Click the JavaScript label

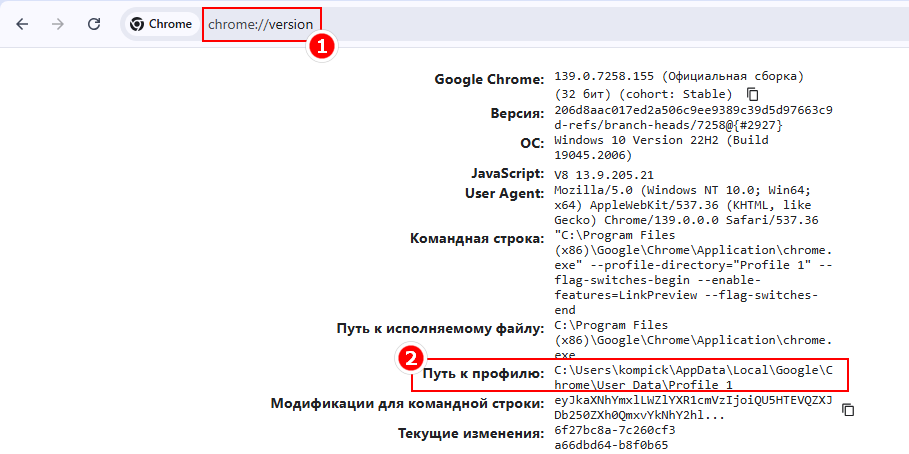[508, 173]
